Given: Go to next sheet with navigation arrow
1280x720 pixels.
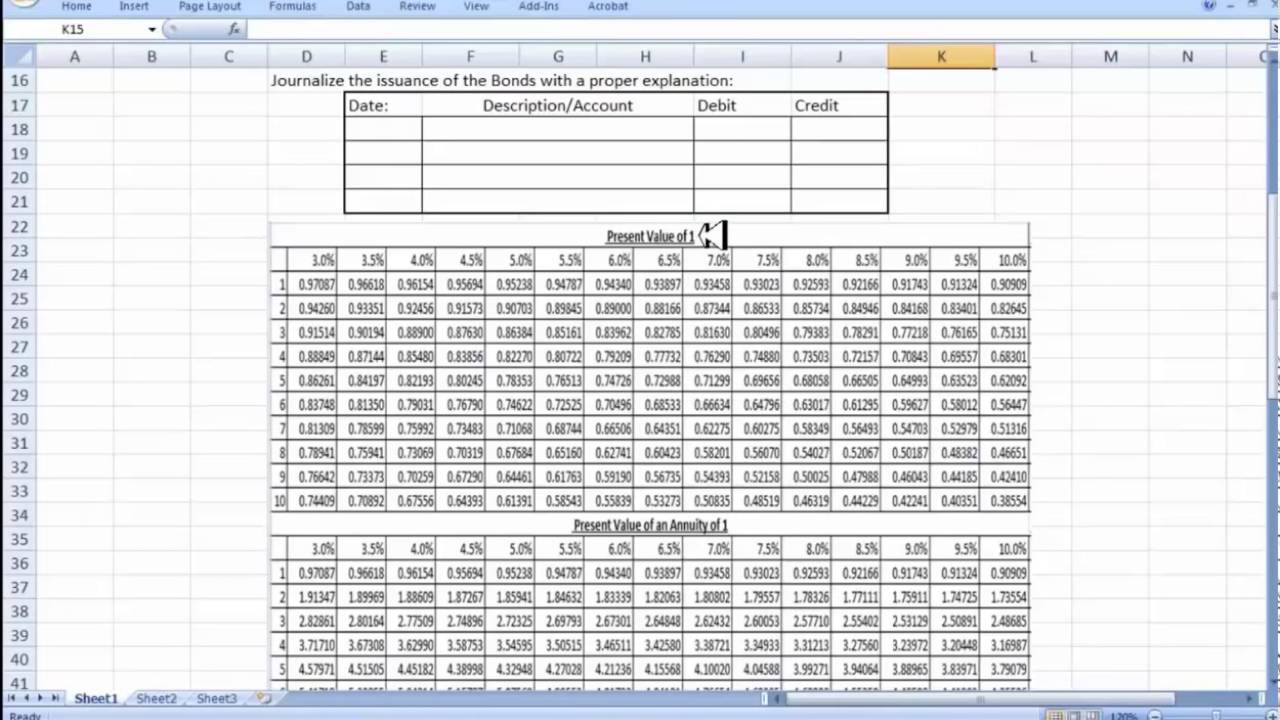Looking at the screenshot, I should pyautogui.click(x=40, y=698).
